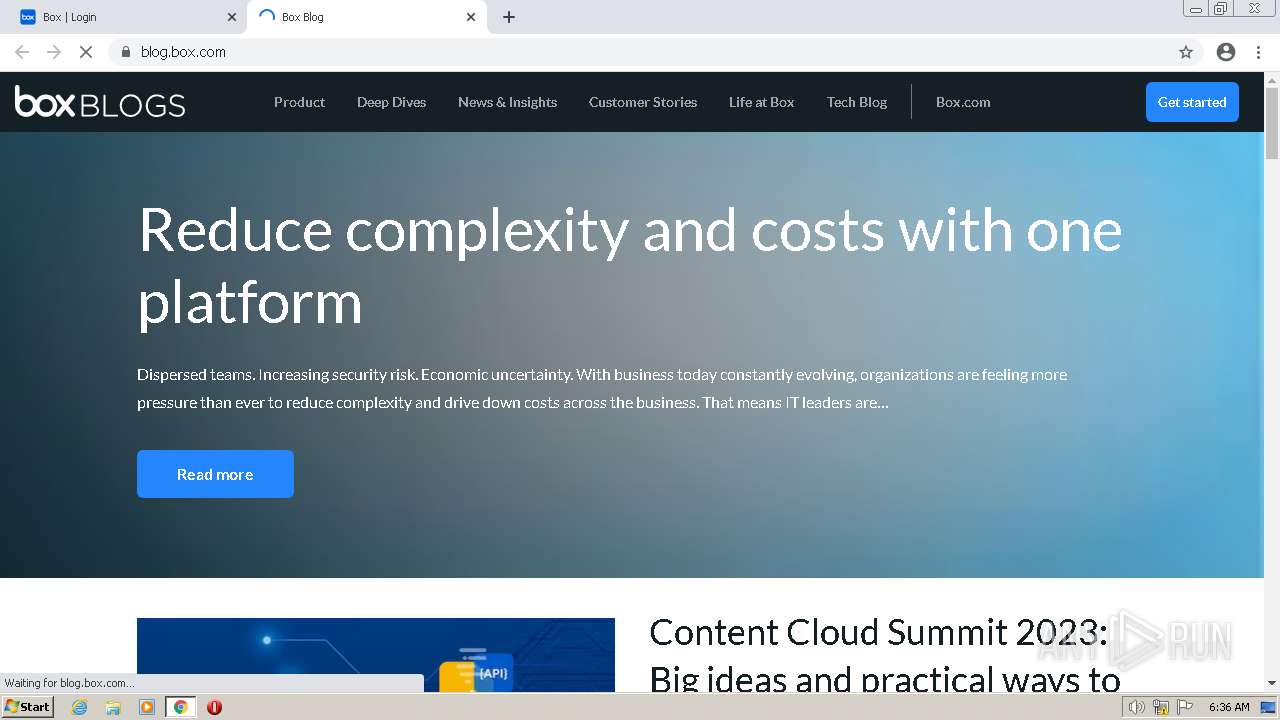1280x720 pixels.
Task: Open Windows Explorer folder on taskbar
Action: [113, 707]
